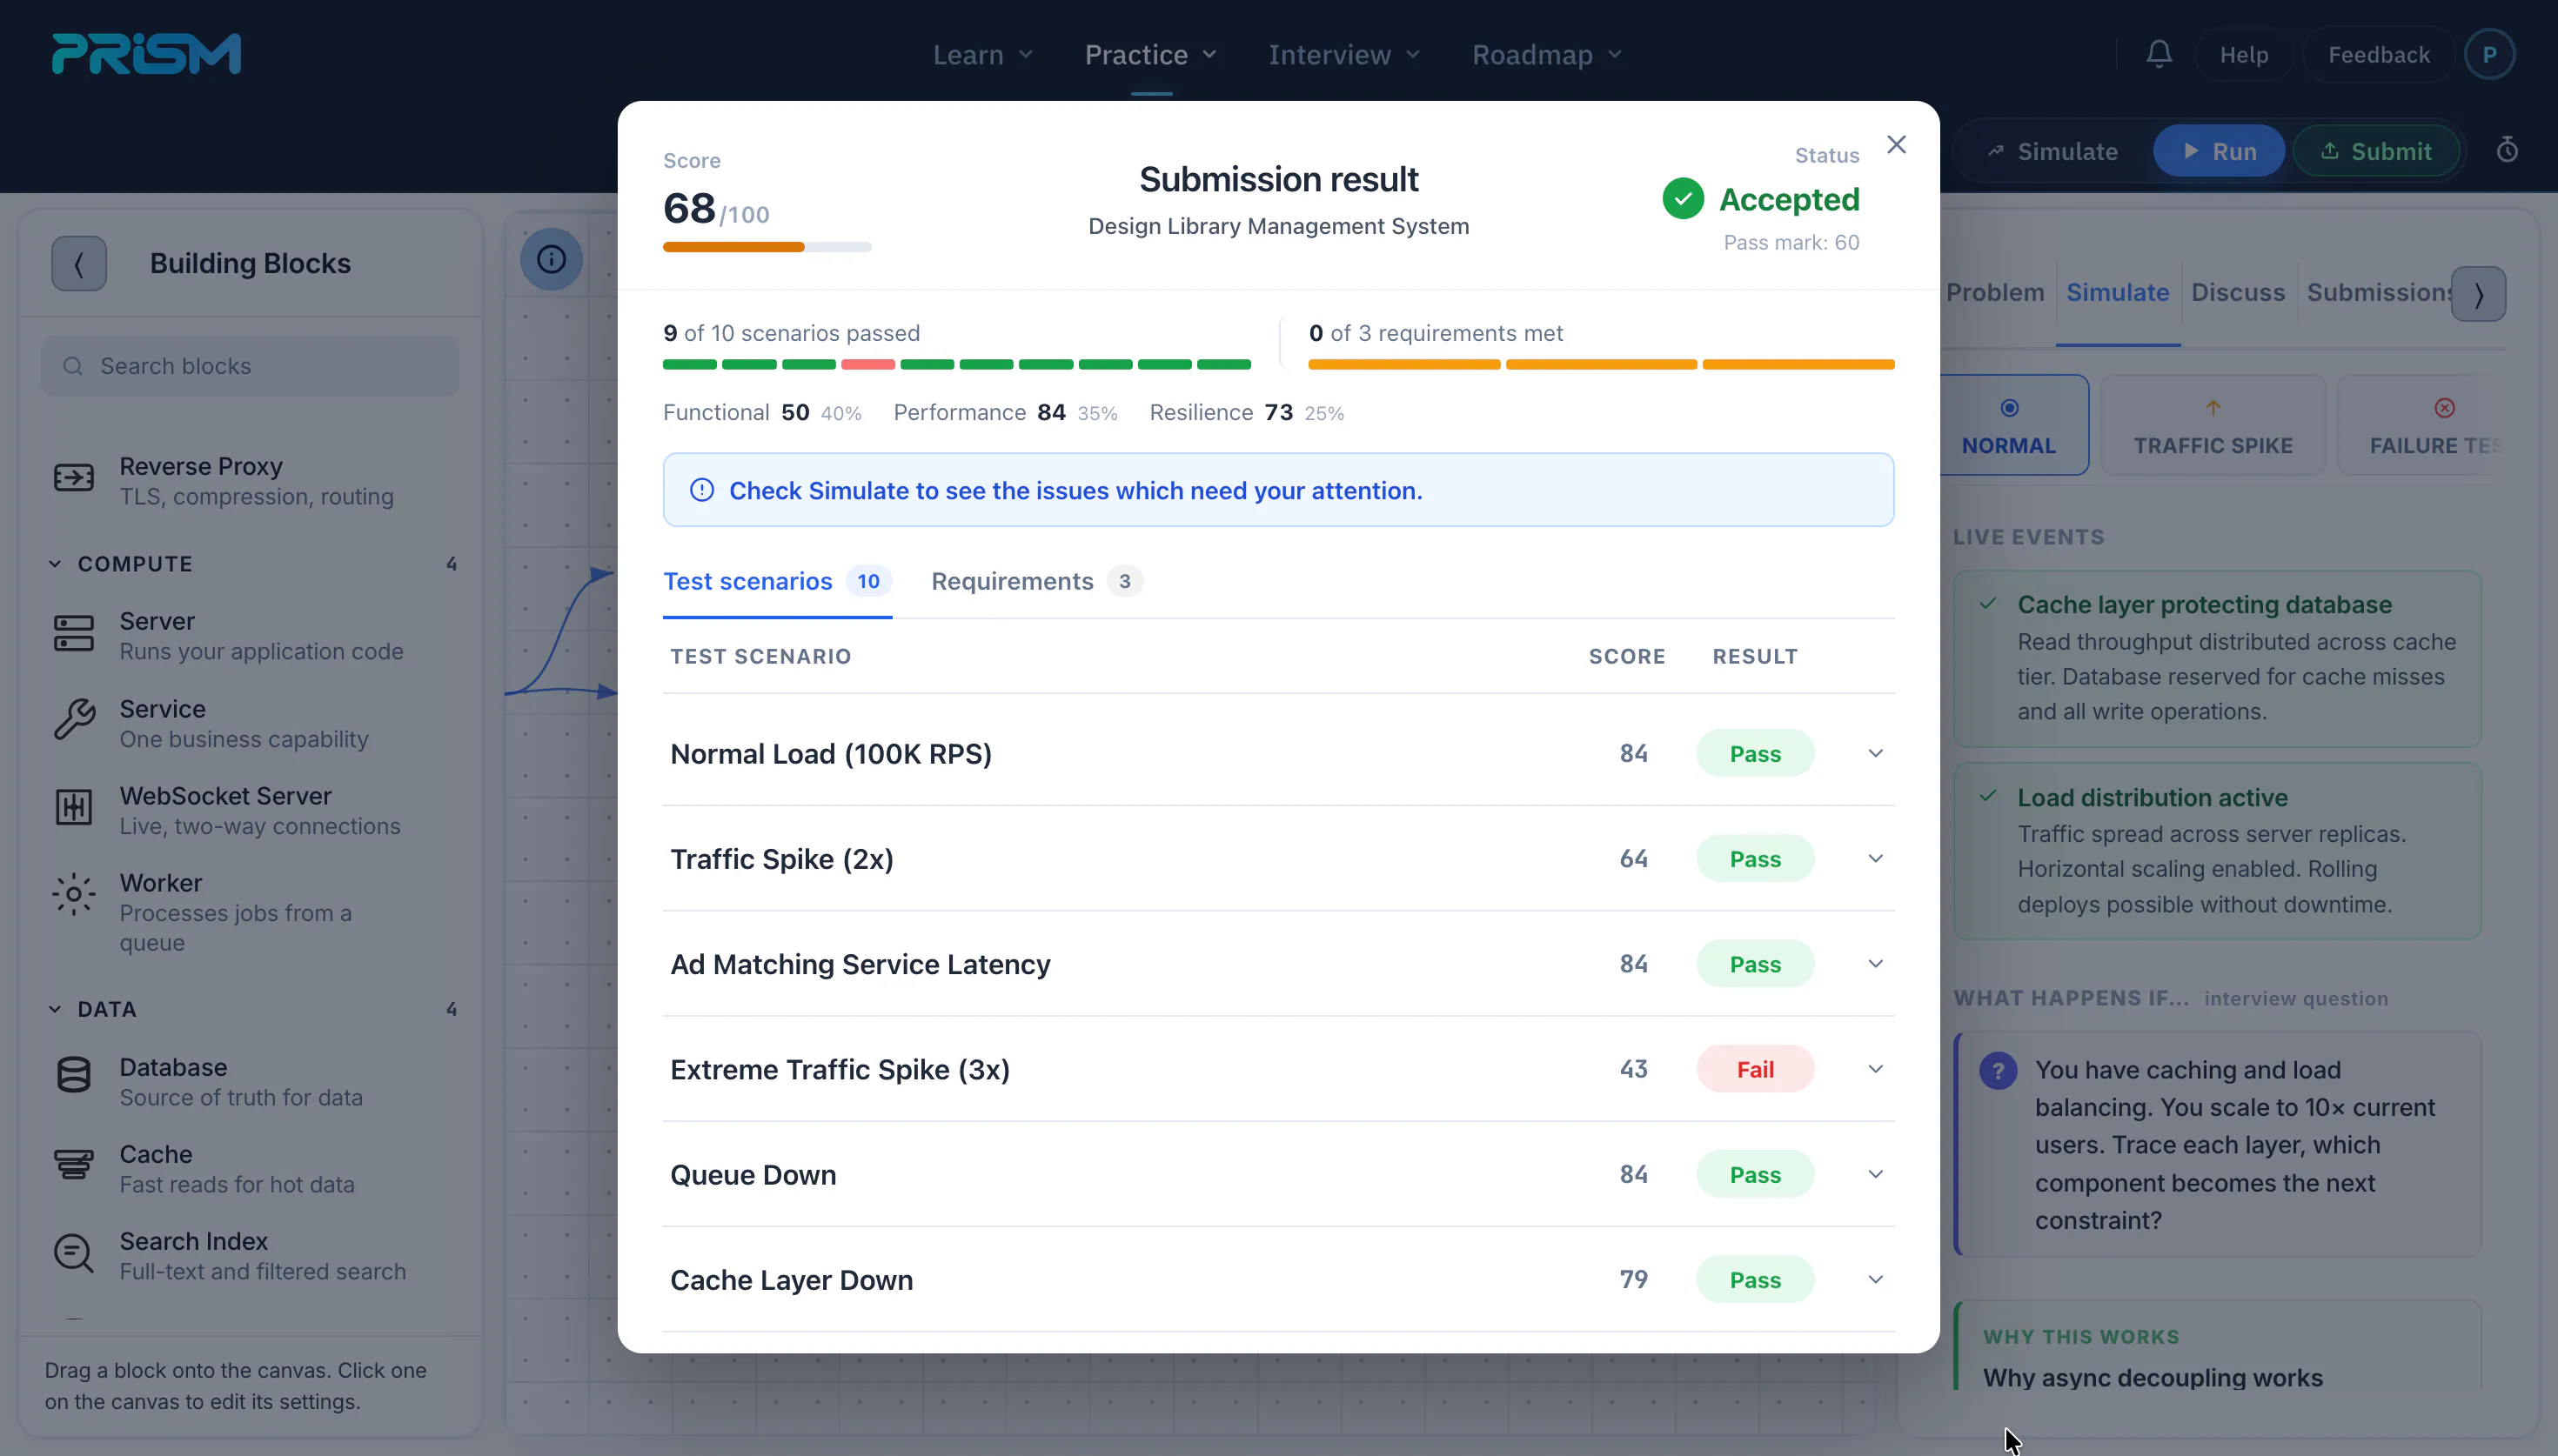Collapse the COMPUTE section
The width and height of the screenshot is (2558, 1456).
55,564
